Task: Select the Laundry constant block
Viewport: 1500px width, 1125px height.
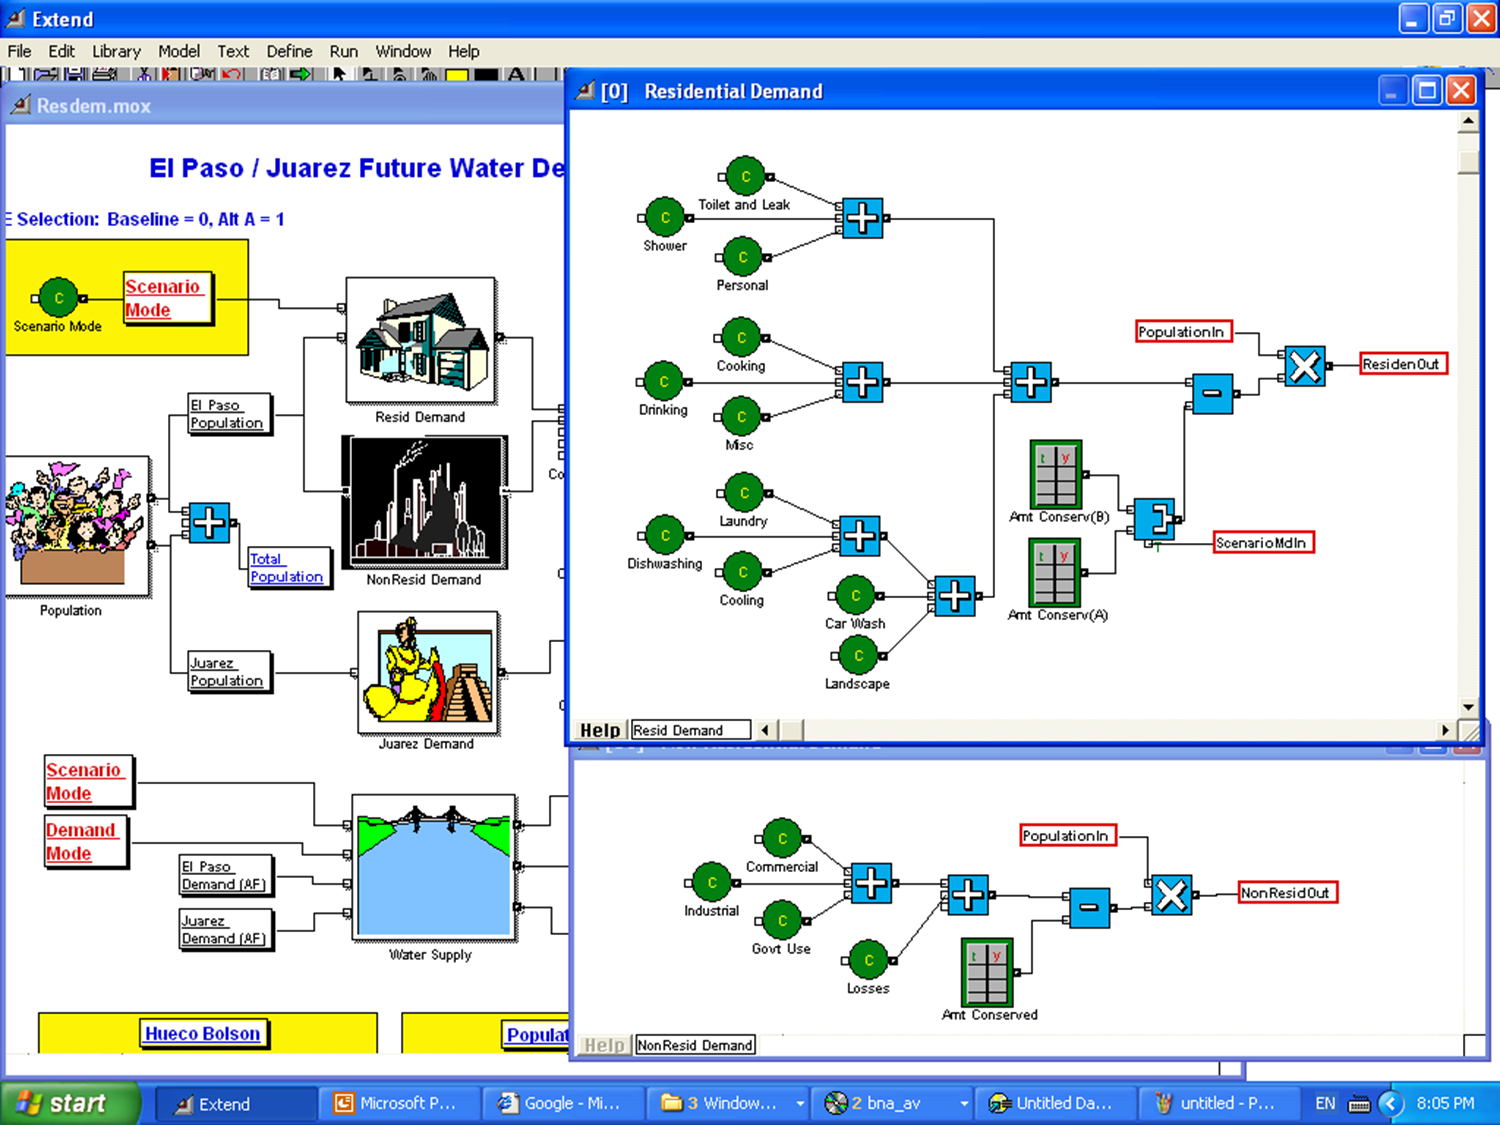Action: click(x=743, y=493)
